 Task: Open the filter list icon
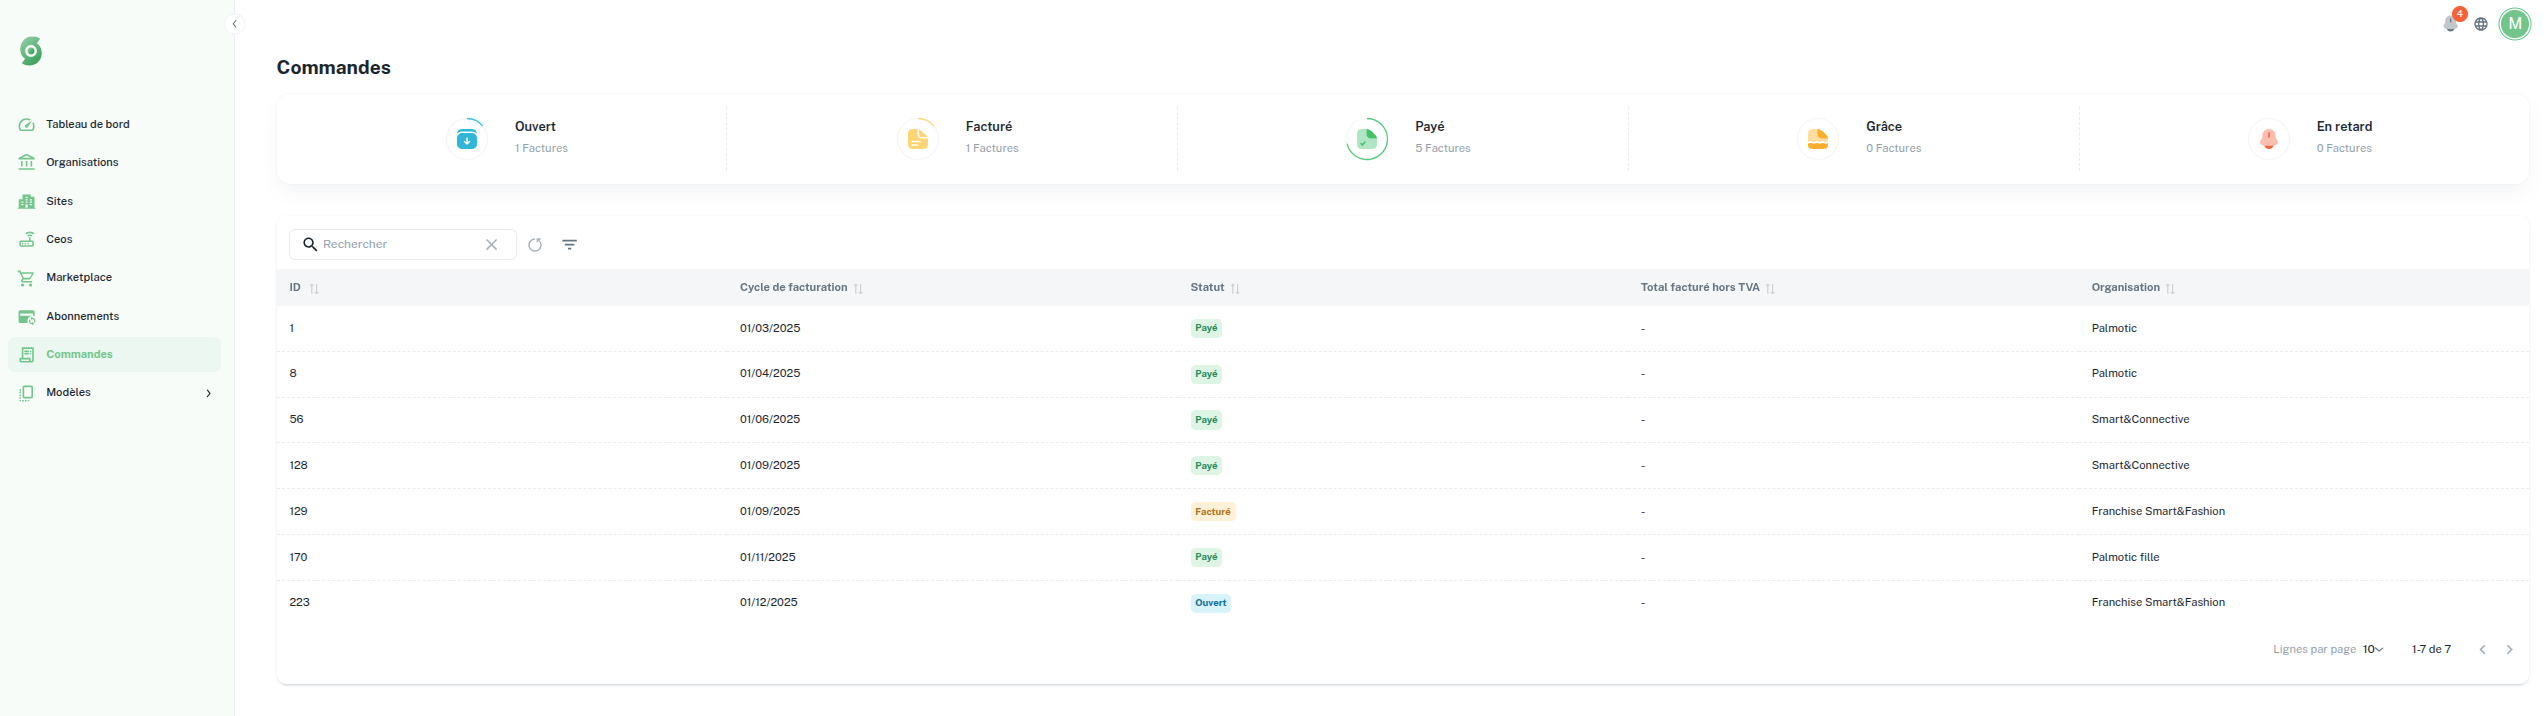tap(569, 245)
